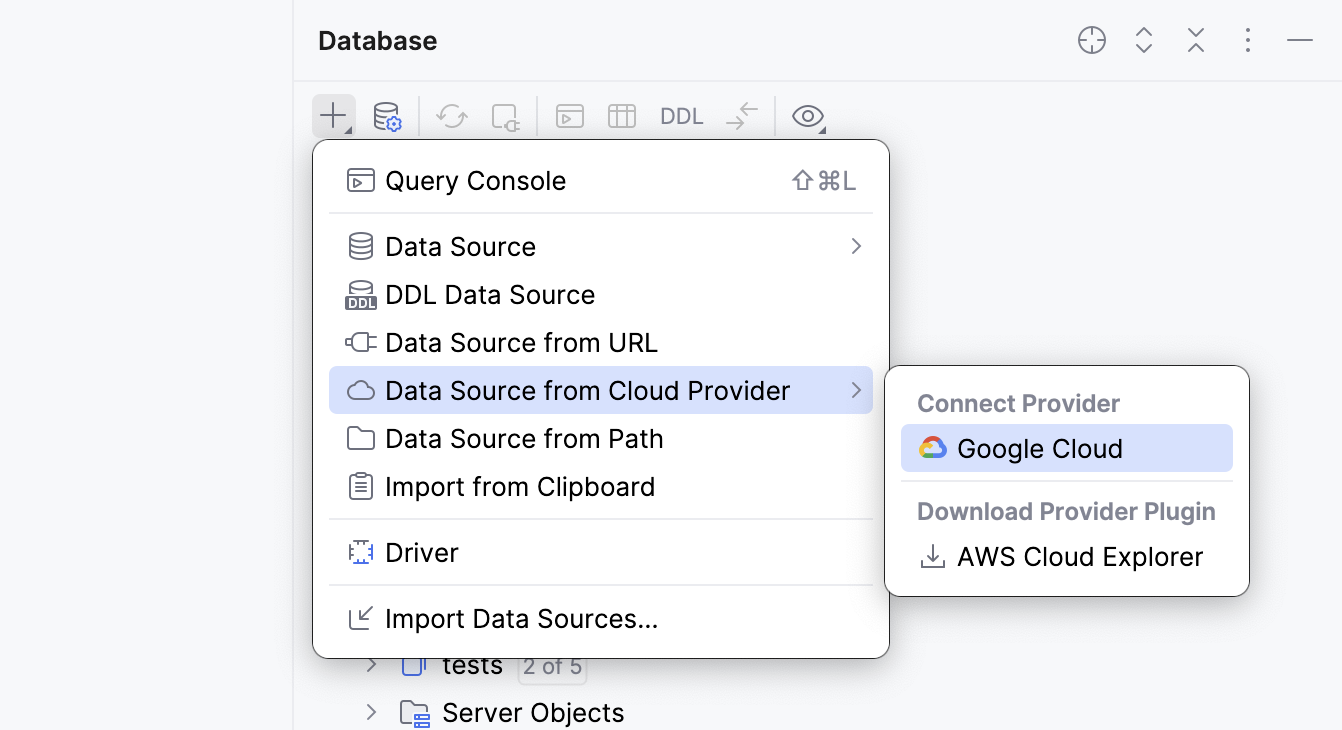The image size is (1342, 730).
Task: Download the AWS Cloud Explorer plugin
Action: tap(1078, 557)
